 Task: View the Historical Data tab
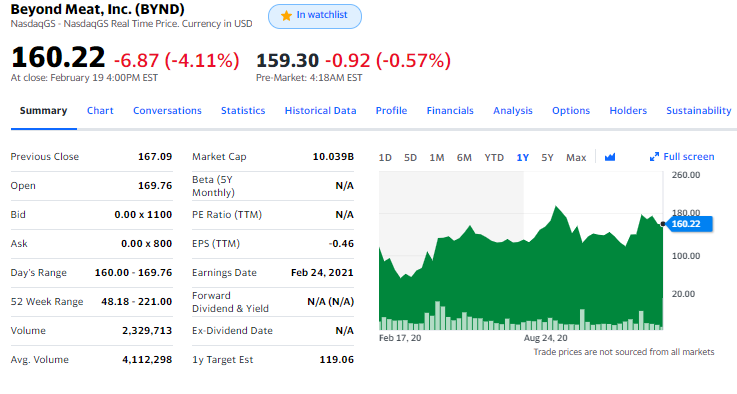(321, 110)
